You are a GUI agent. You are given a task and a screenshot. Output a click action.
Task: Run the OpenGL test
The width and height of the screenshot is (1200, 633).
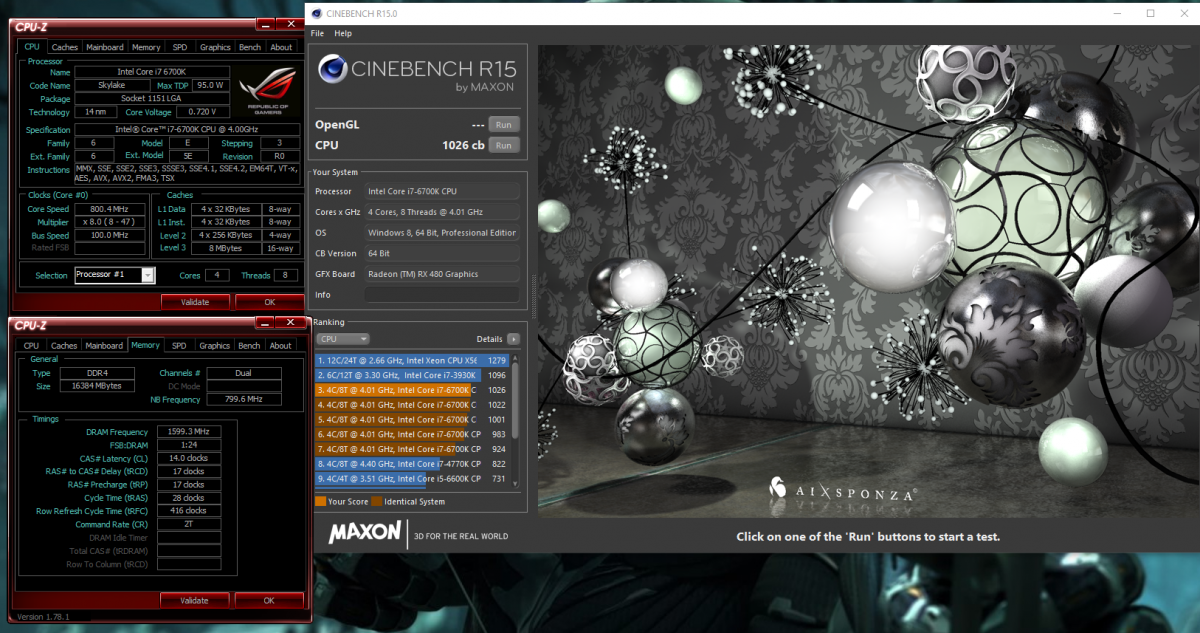tap(504, 125)
